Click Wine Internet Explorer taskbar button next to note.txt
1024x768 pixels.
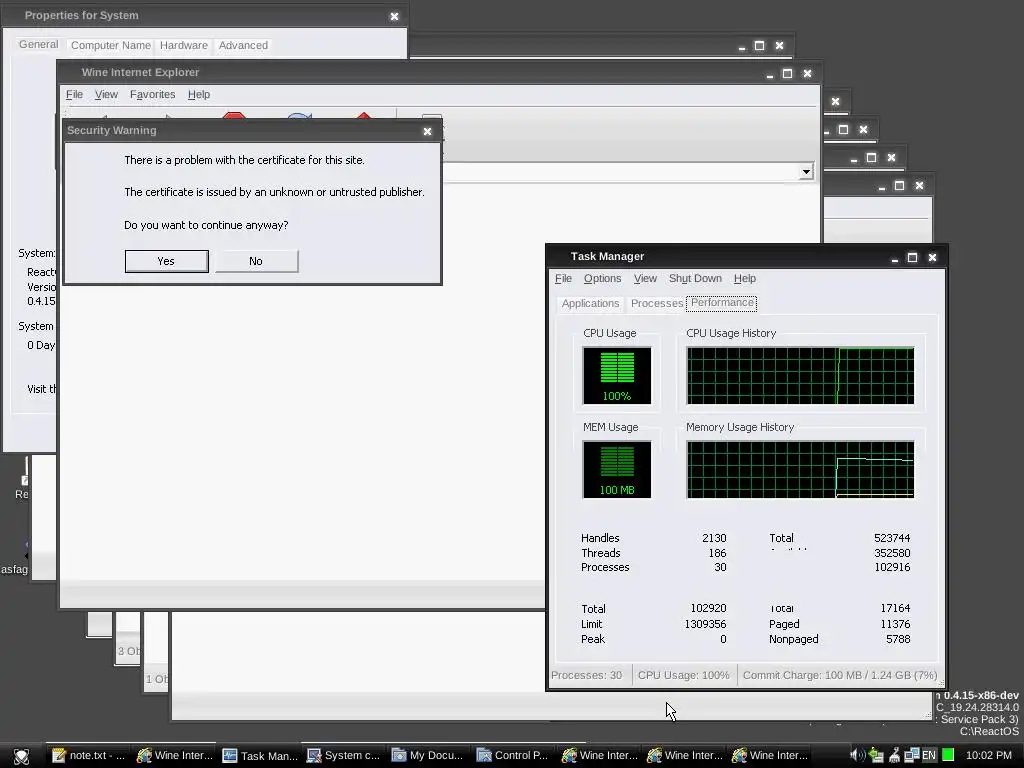174,756
